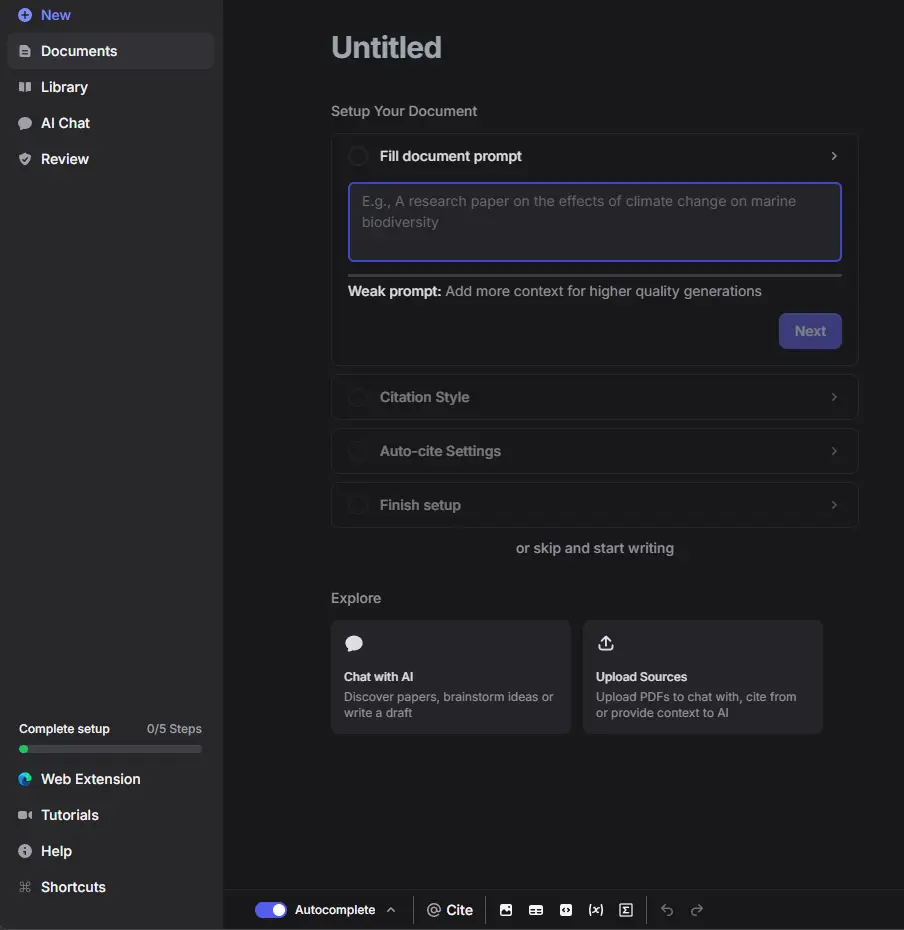Insert a code block from the toolbar
Screen dimensions: 904x930
pyautogui.click(x=566, y=910)
